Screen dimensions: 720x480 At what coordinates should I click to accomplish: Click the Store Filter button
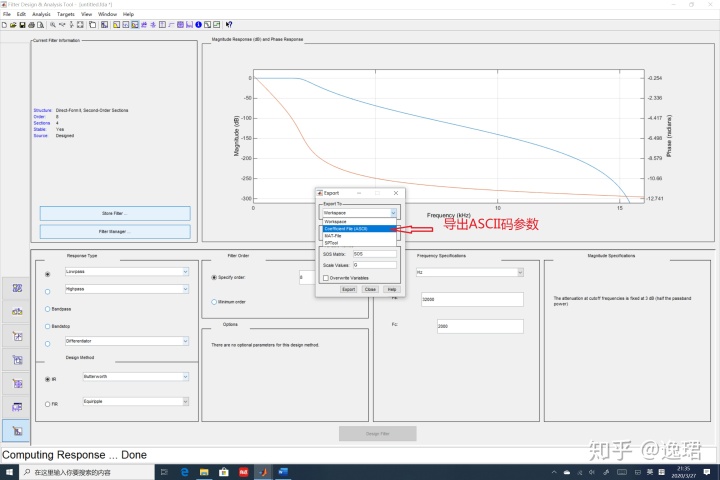pyautogui.click(x=115, y=214)
